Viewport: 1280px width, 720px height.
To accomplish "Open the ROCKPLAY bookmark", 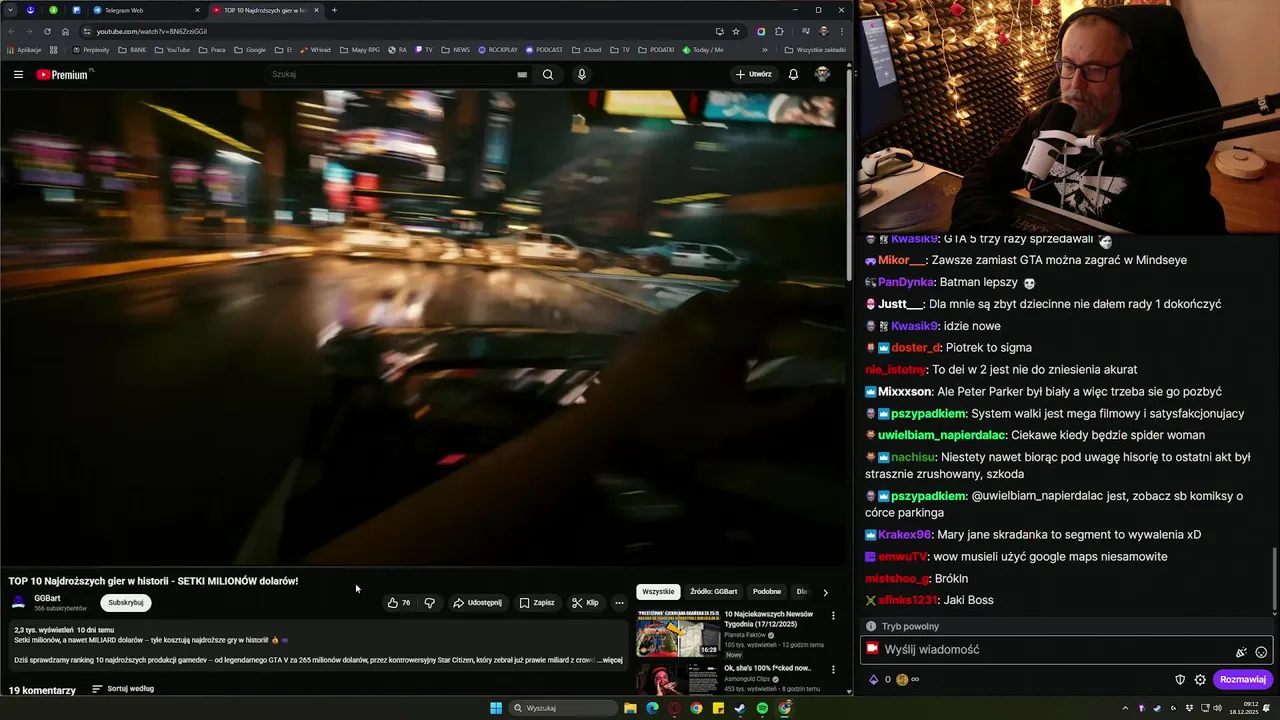I will click(x=497, y=49).
